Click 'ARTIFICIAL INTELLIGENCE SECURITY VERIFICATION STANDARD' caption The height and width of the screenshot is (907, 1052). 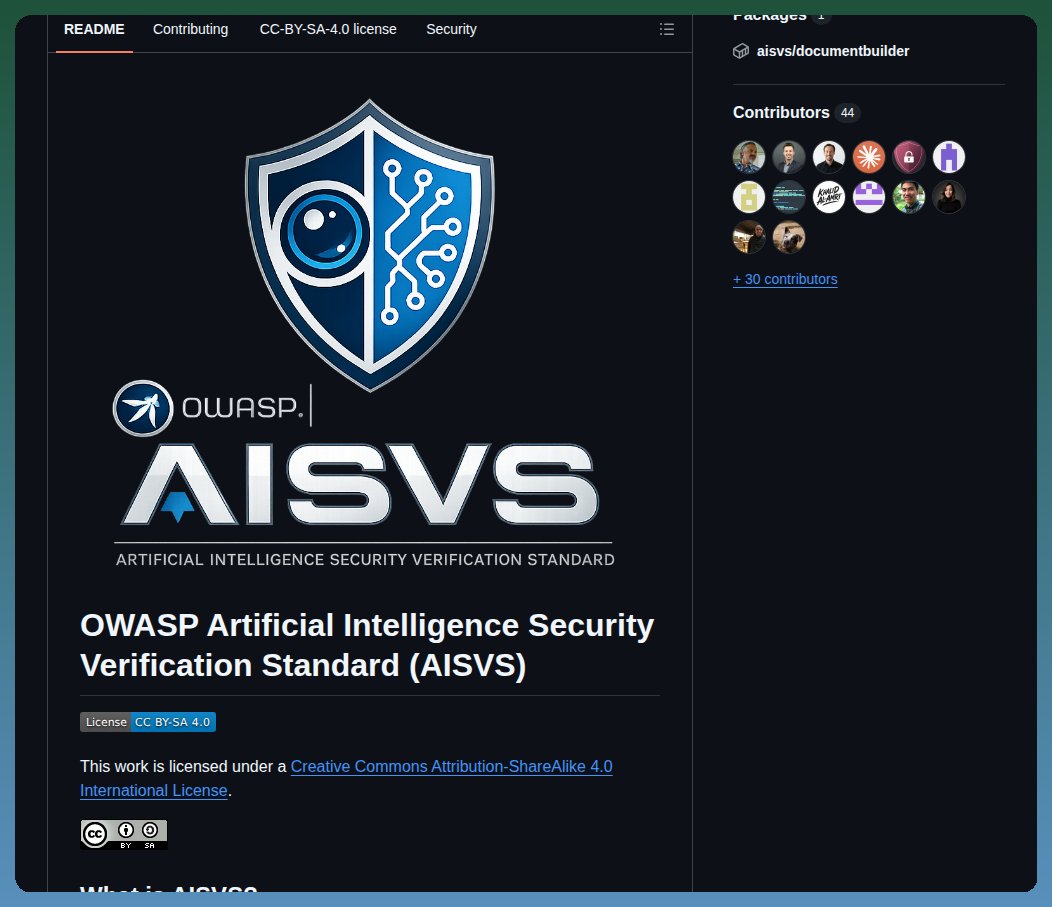[x=365, y=559]
